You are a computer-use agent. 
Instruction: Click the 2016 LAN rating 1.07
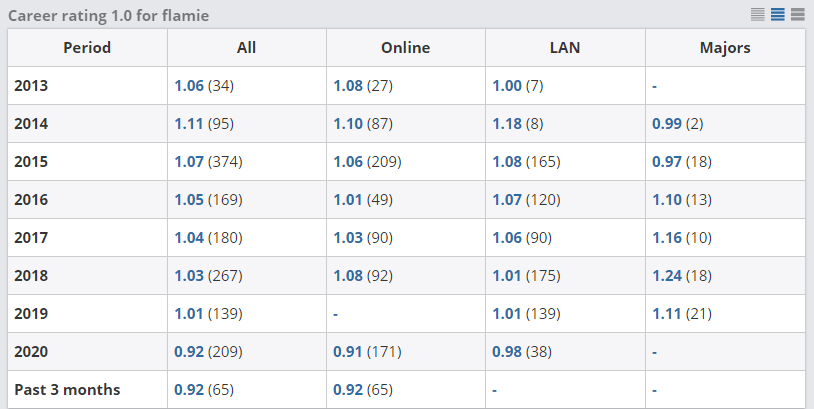[507, 200]
